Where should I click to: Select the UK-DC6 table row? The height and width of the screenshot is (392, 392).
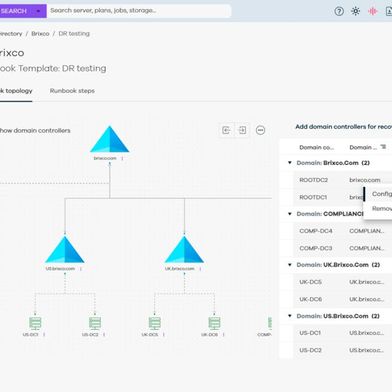[342, 299]
